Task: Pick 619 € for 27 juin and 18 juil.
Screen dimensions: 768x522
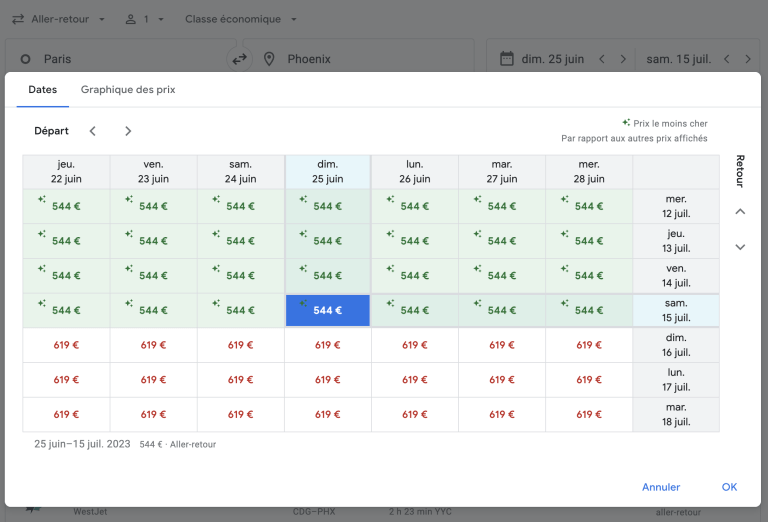Action: pyautogui.click(x=502, y=415)
